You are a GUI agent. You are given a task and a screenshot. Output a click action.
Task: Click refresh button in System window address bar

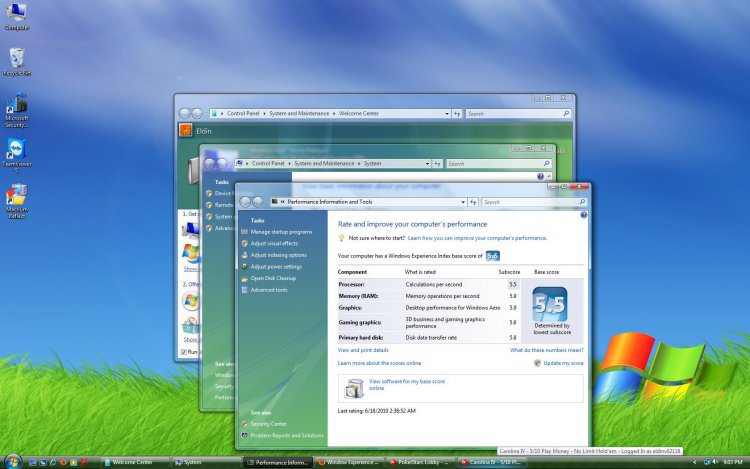(x=437, y=164)
